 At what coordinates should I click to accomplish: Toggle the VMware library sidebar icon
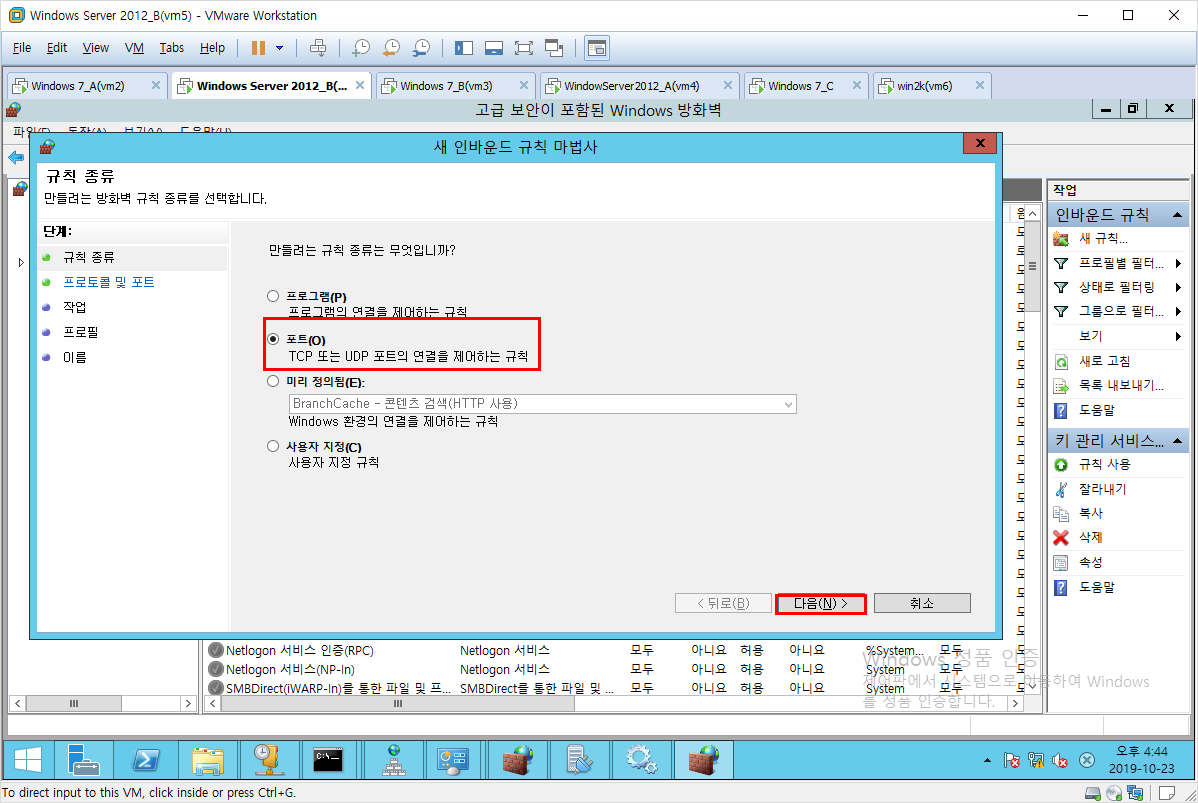coord(464,48)
